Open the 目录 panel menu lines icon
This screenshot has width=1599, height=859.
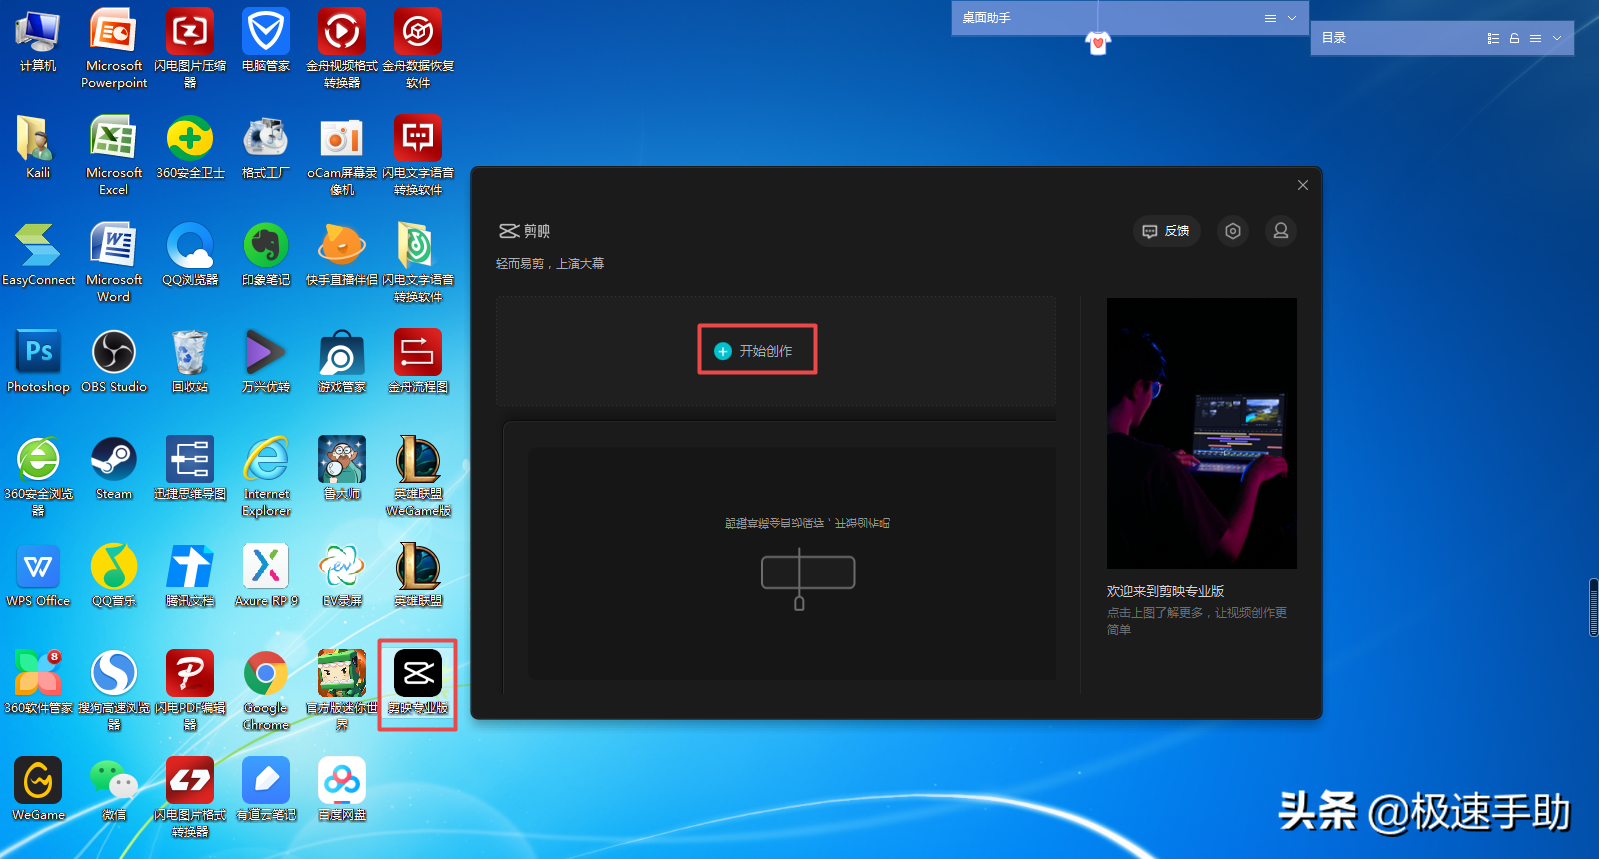(x=1535, y=38)
